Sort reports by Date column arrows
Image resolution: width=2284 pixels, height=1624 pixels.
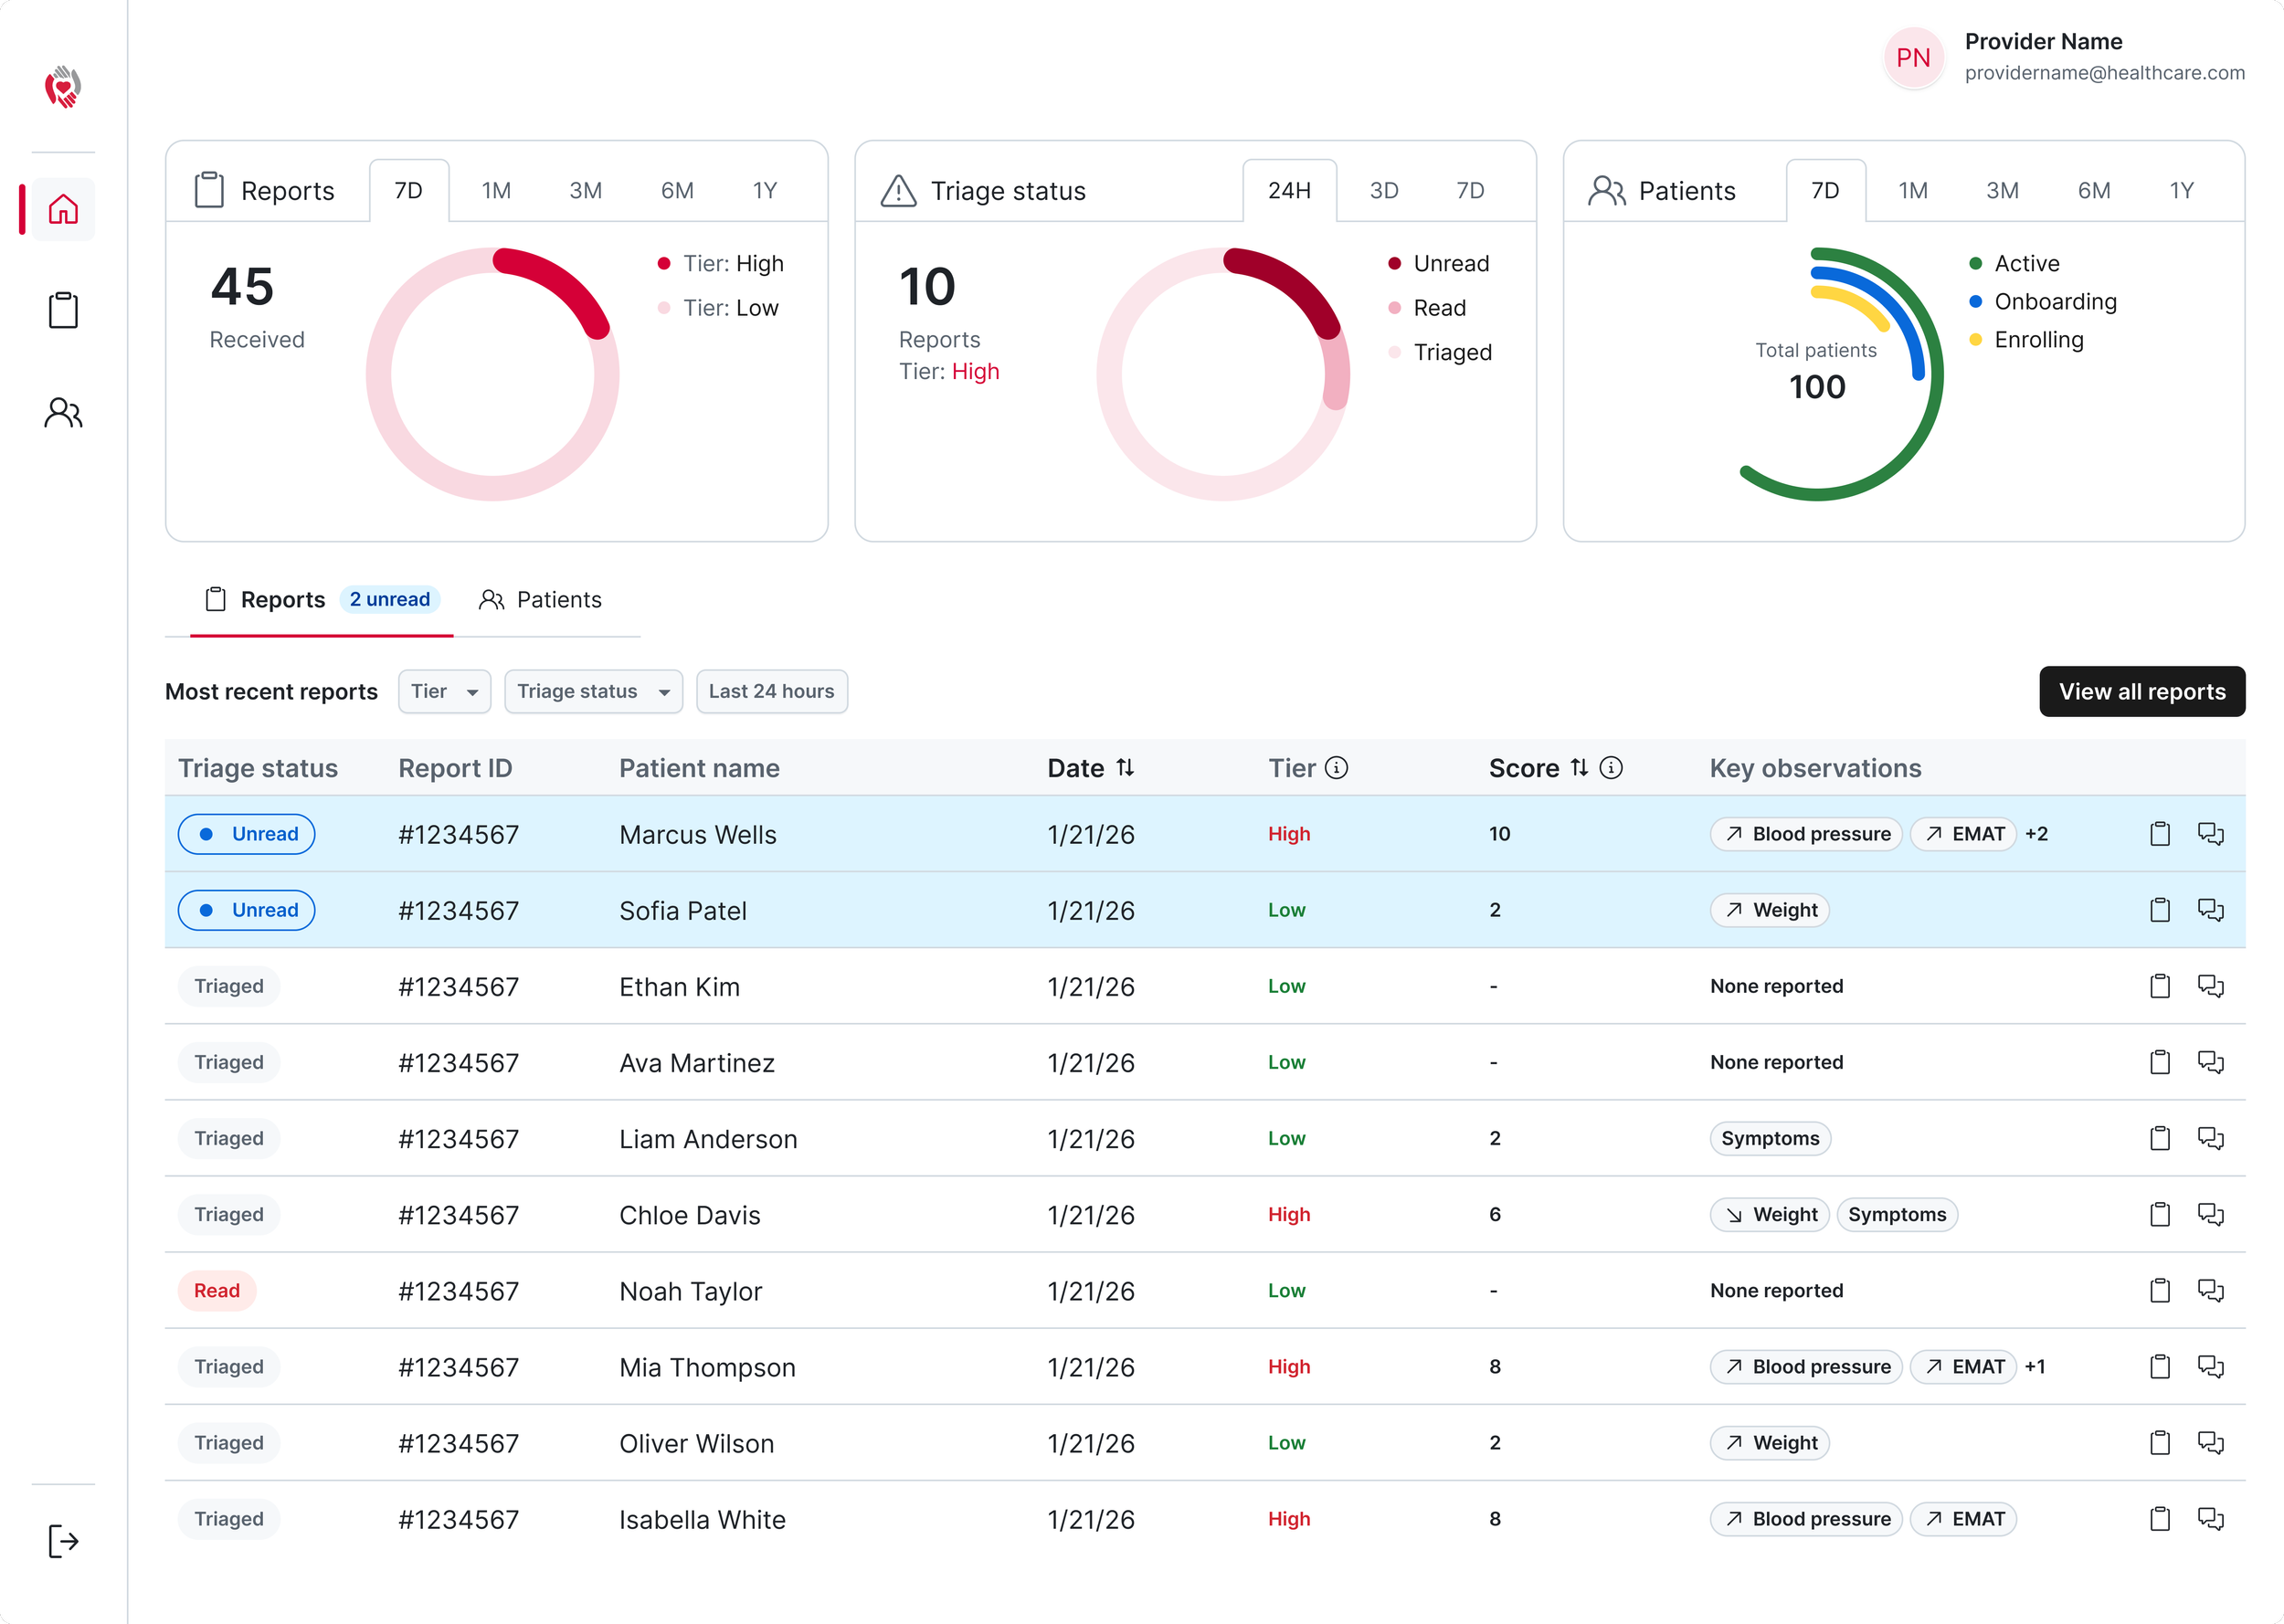coord(1125,768)
